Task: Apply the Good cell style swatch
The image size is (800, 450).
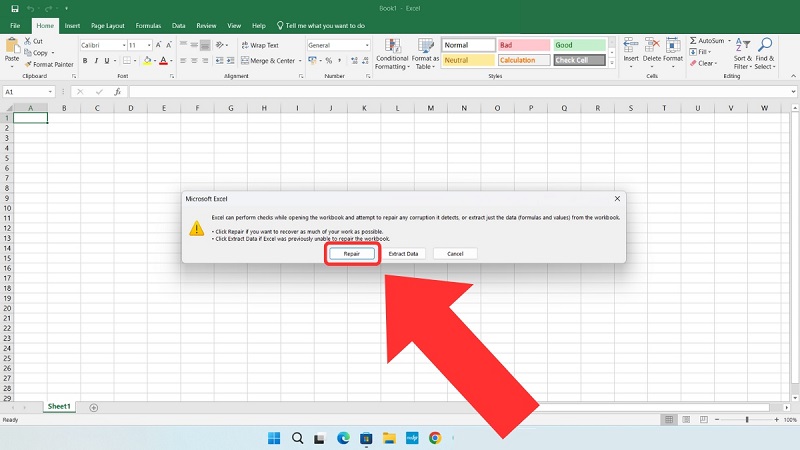Action: [579, 45]
